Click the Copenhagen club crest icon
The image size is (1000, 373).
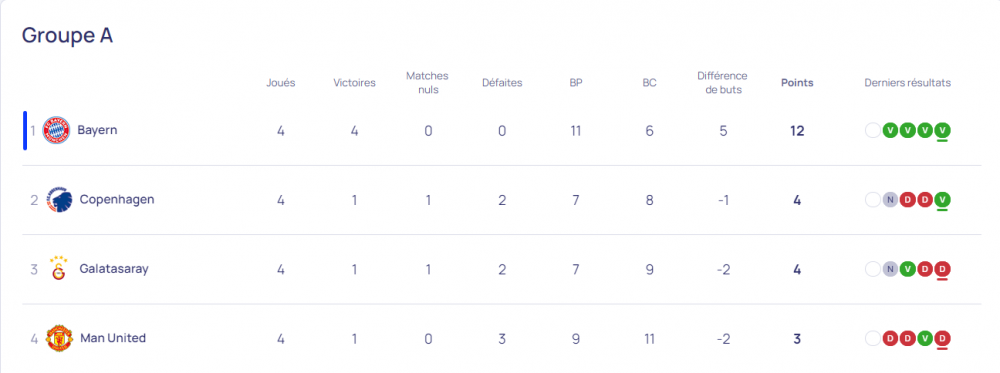pos(59,200)
